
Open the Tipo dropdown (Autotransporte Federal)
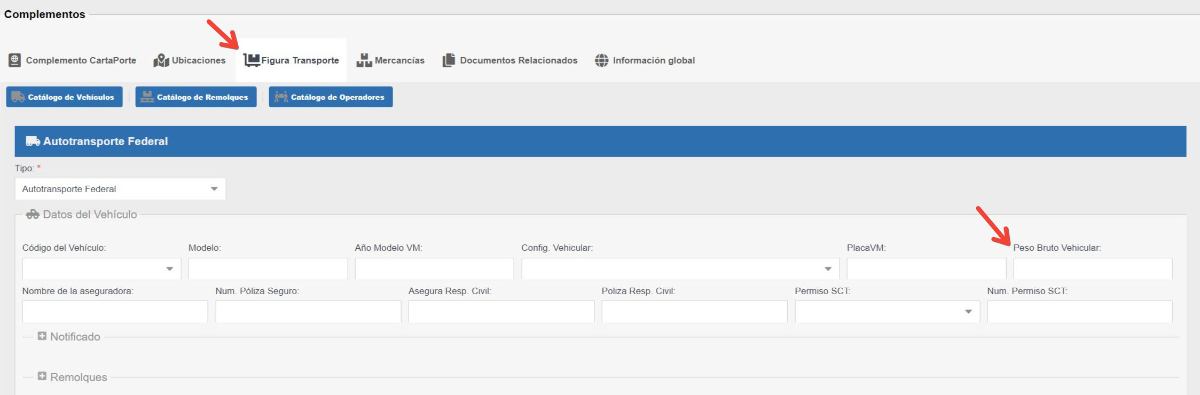120,188
